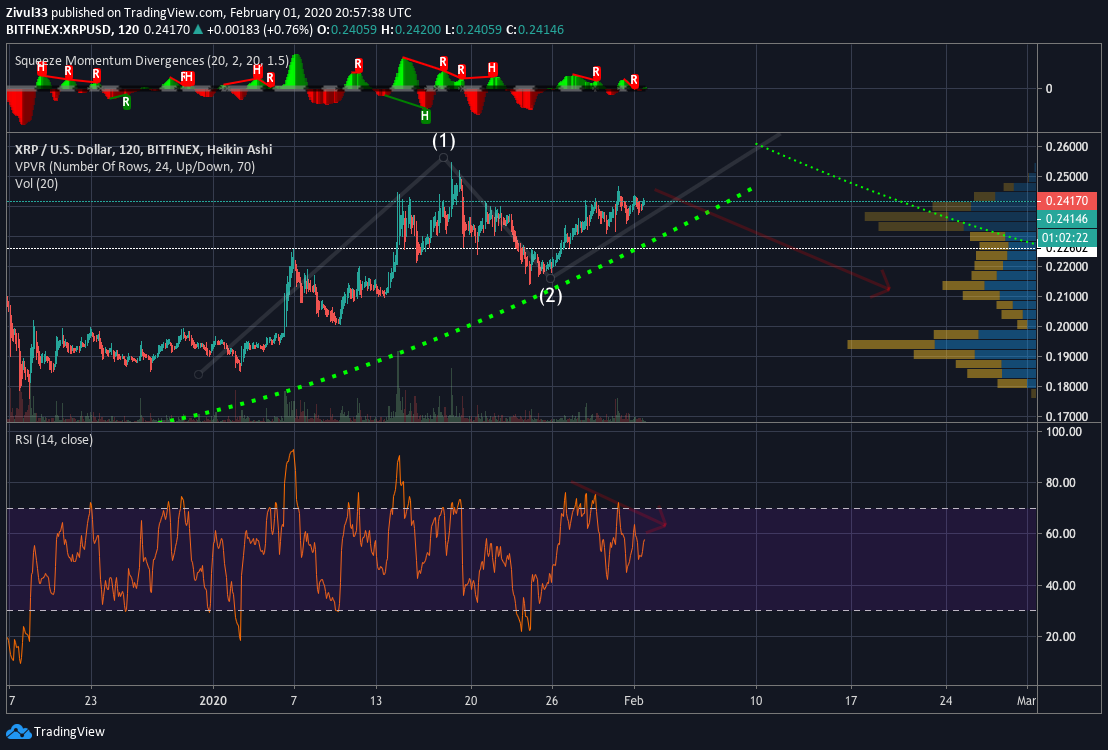1108x750 pixels.
Task: Click the 'BITFINEX:XRPUSD, 120' symbol title
Action: (x=73, y=30)
